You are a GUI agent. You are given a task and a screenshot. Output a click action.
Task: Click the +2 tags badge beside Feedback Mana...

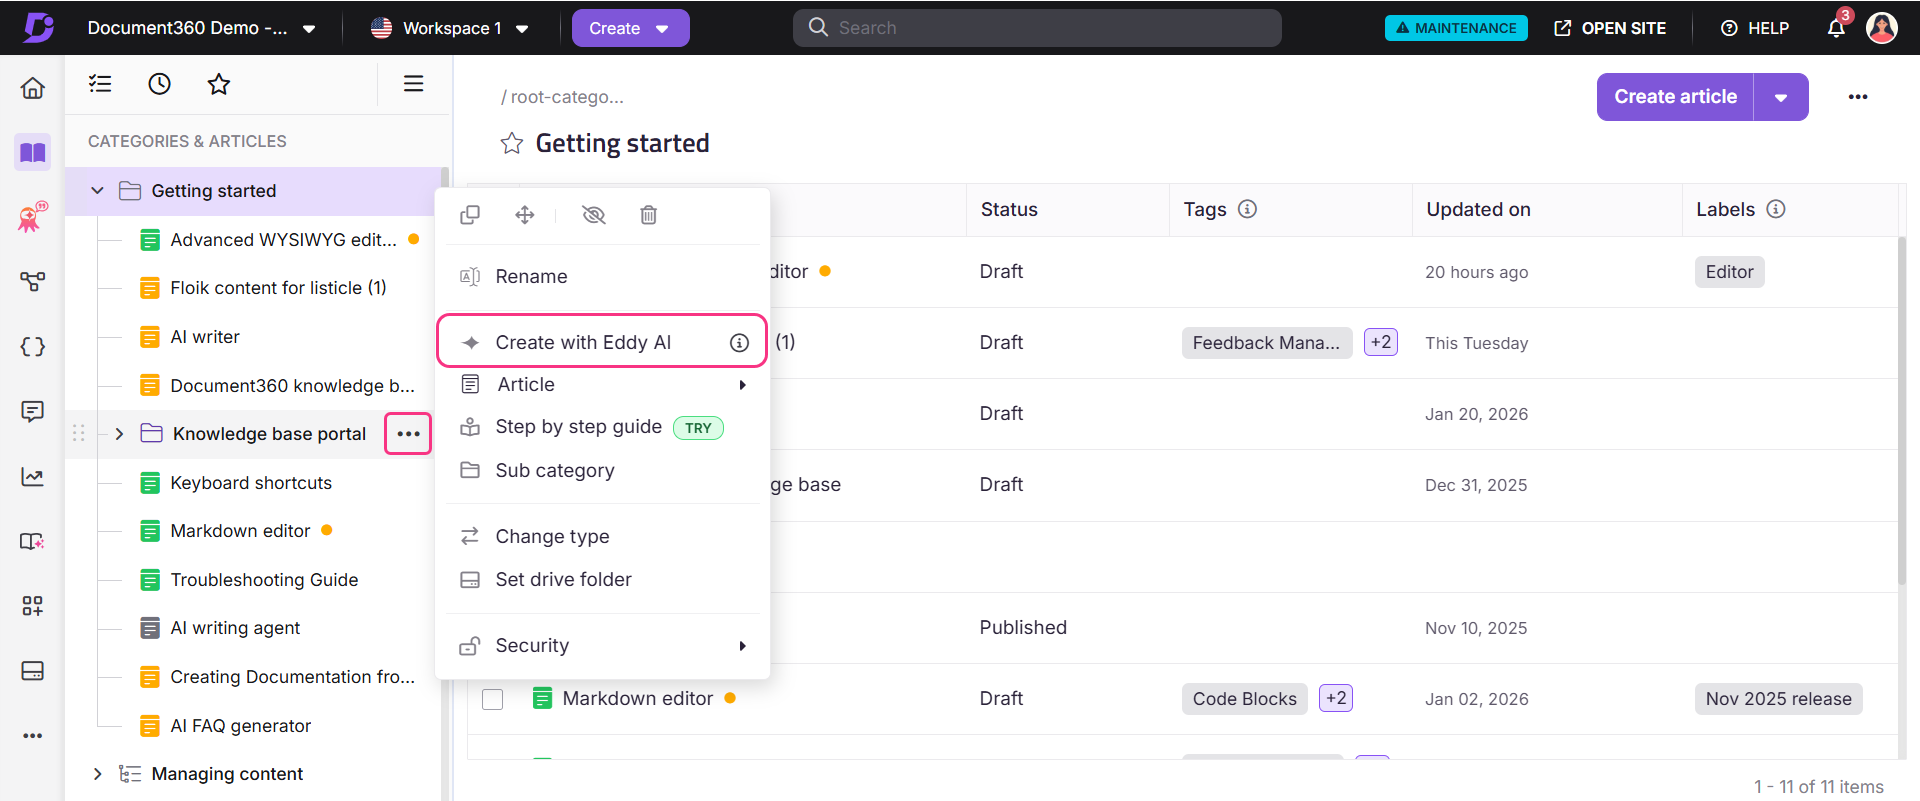[x=1381, y=342]
